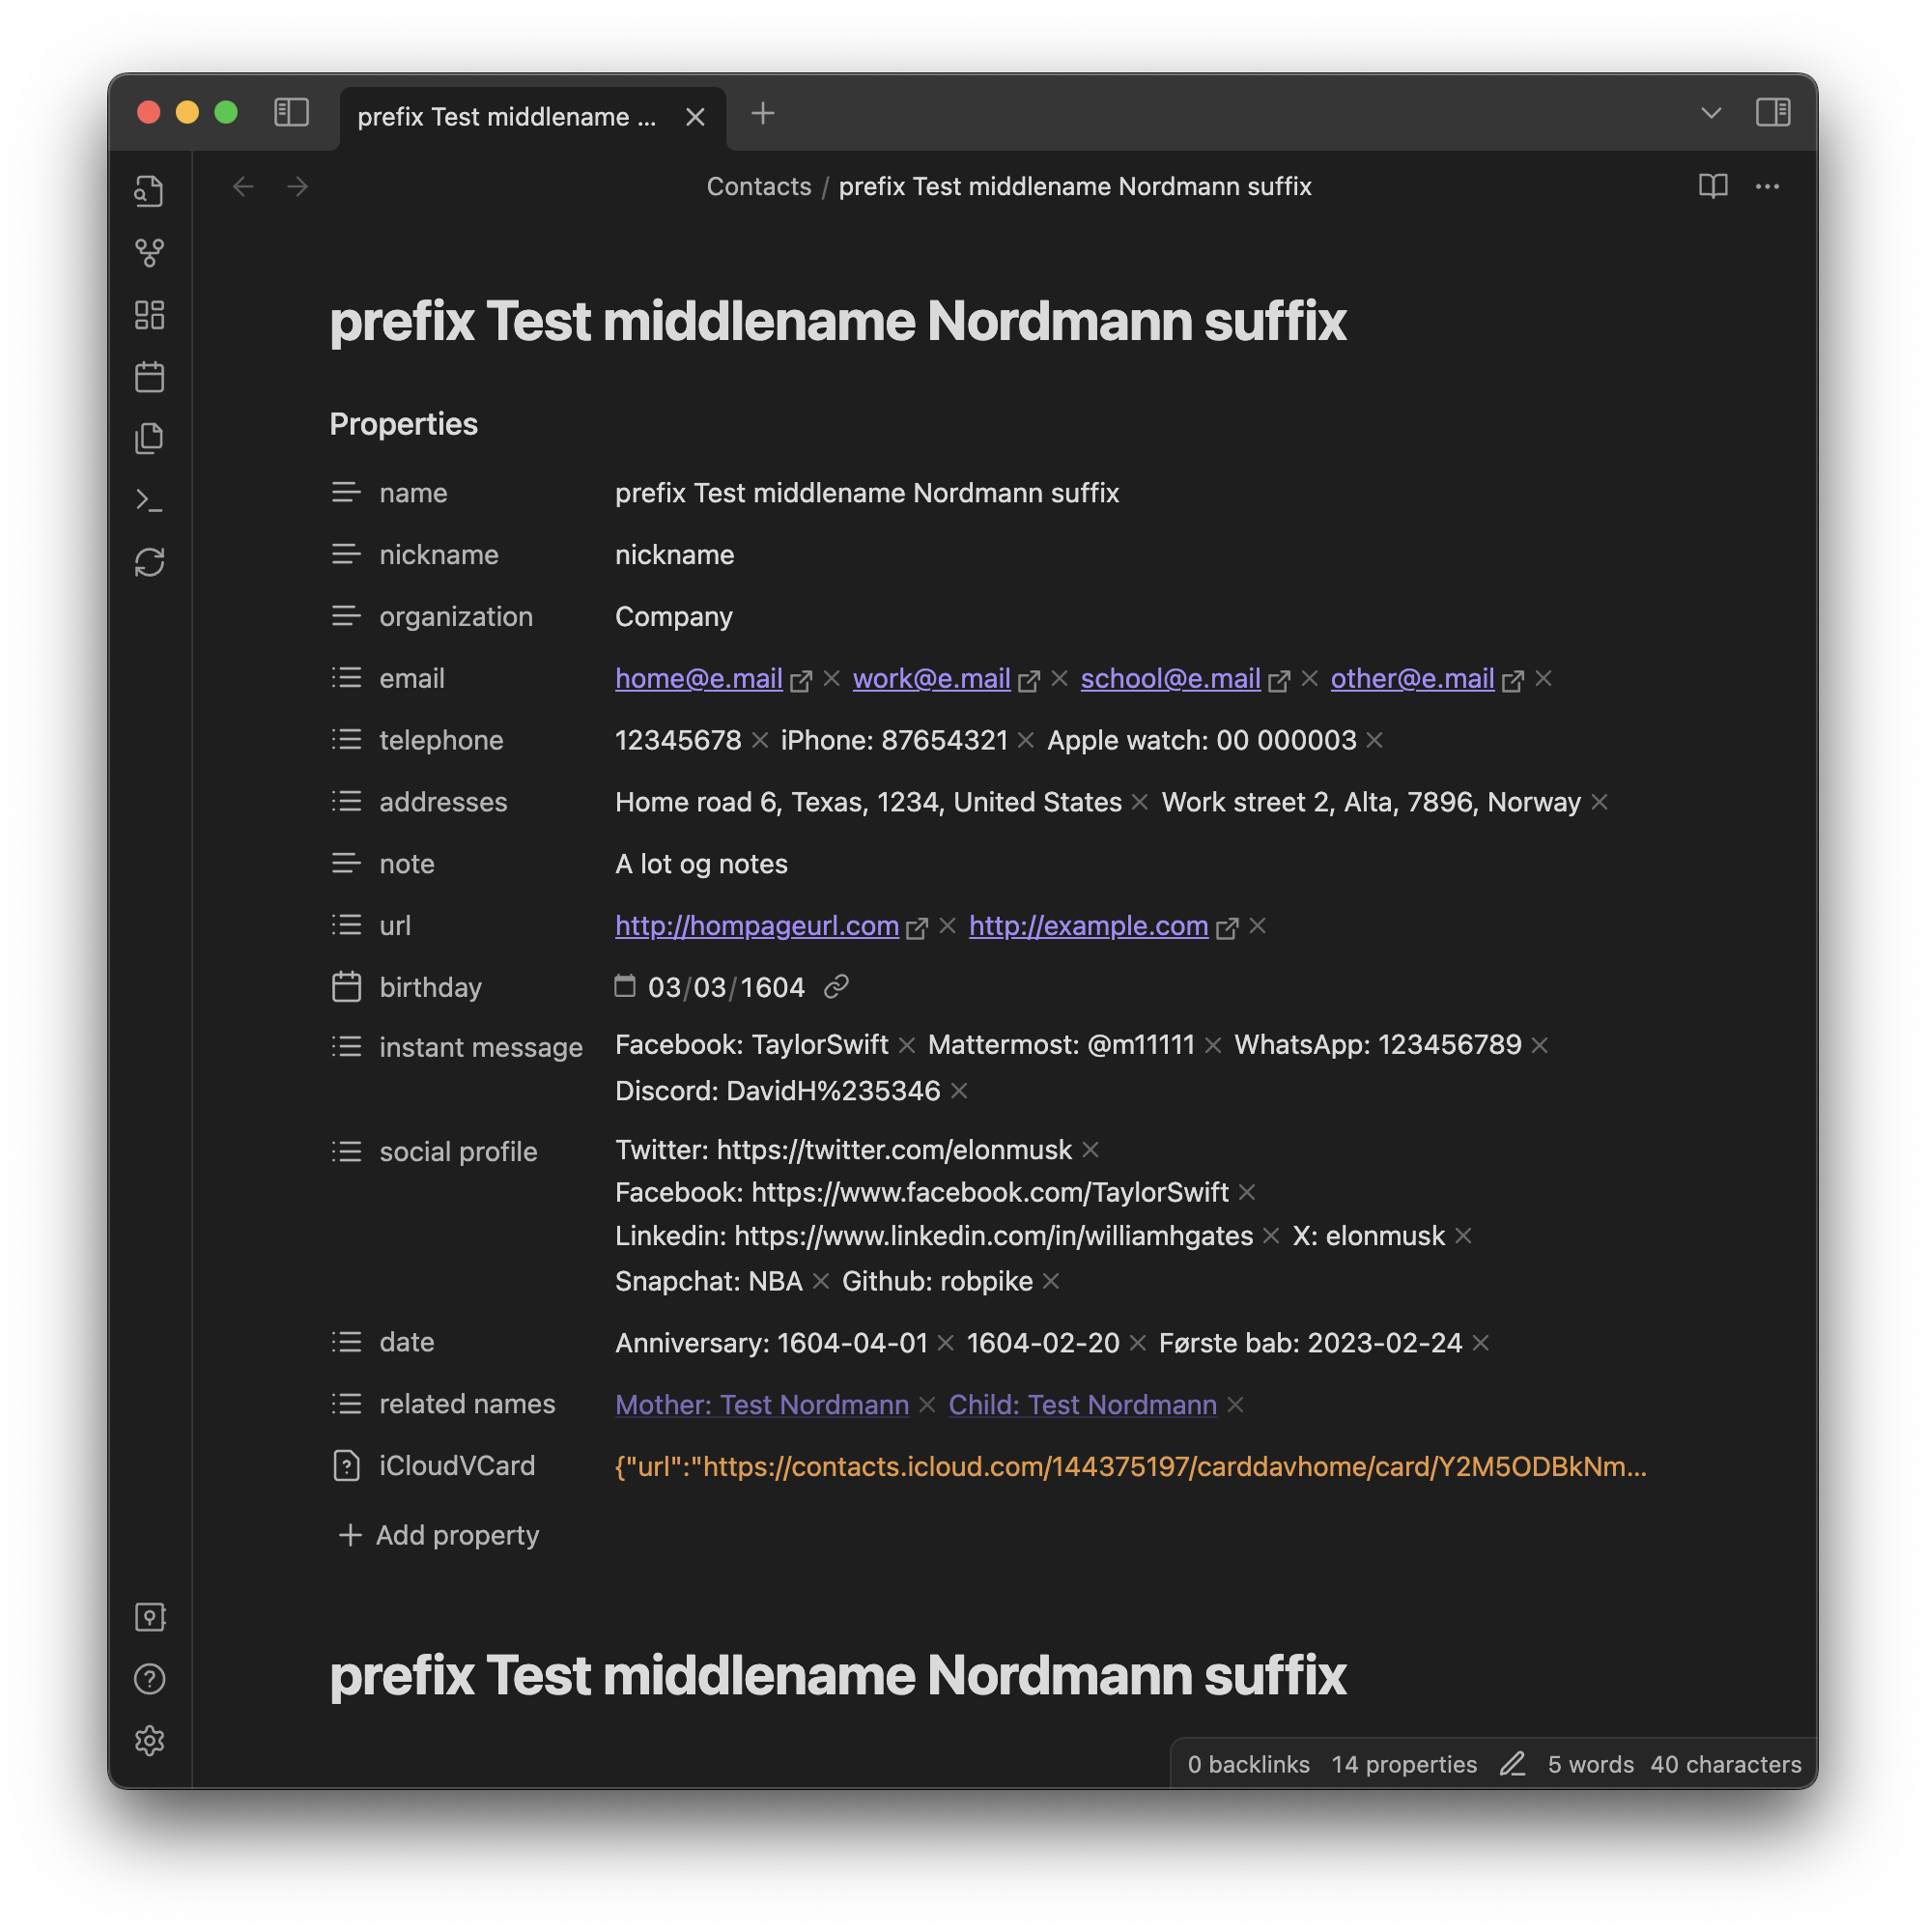The width and height of the screenshot is (1926, 1932).
Task: Open the command palette icon
Action: [149, 500]
